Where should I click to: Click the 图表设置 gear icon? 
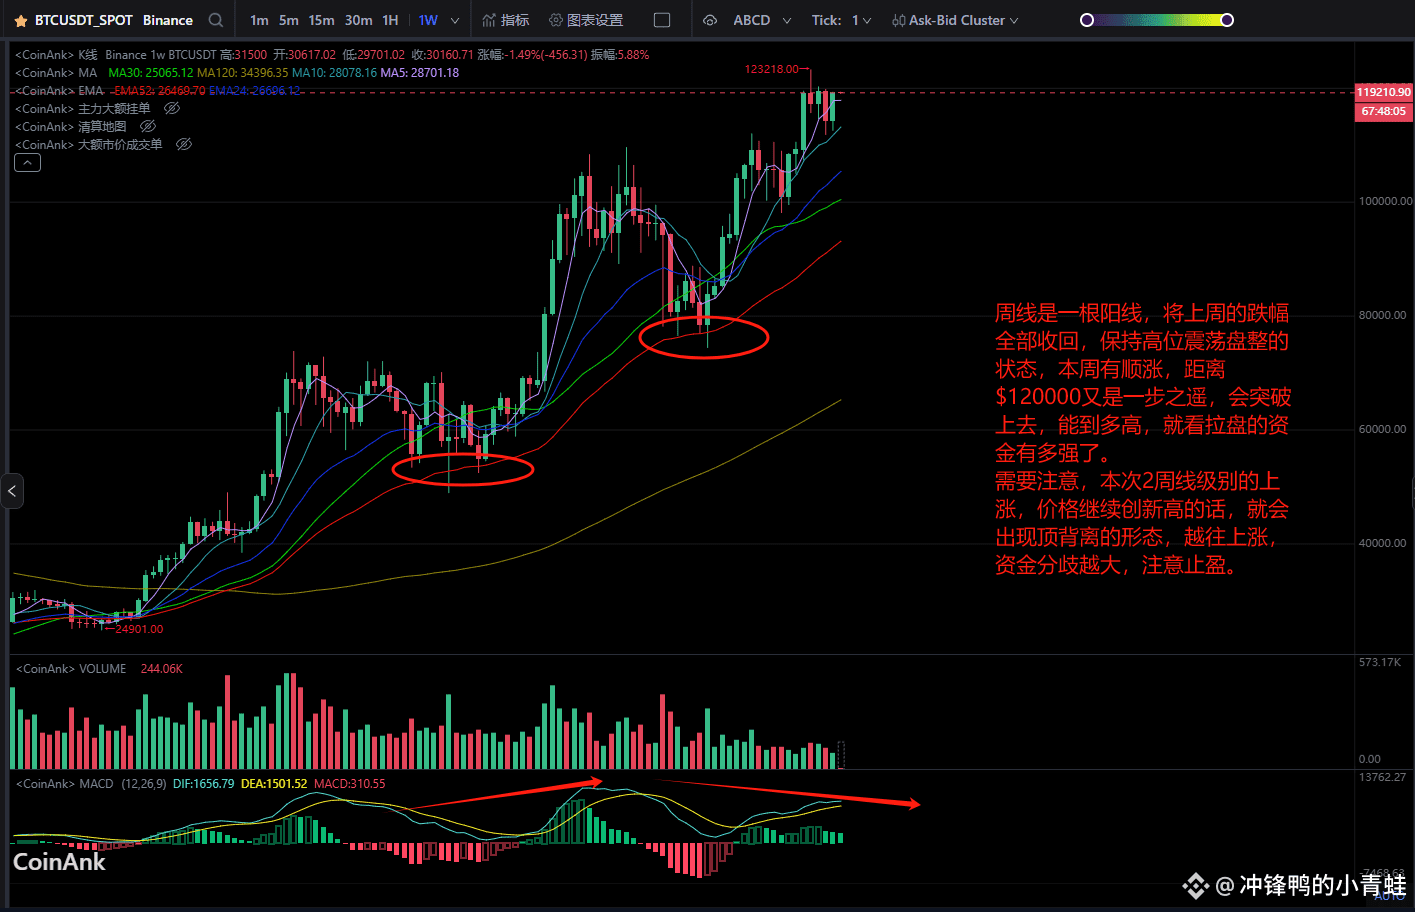tap(556, 20)
